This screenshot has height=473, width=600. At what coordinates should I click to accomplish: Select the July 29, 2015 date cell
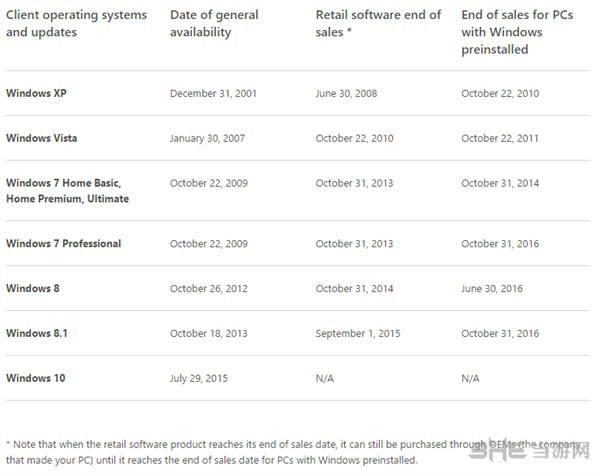click(x=201, y=377)
